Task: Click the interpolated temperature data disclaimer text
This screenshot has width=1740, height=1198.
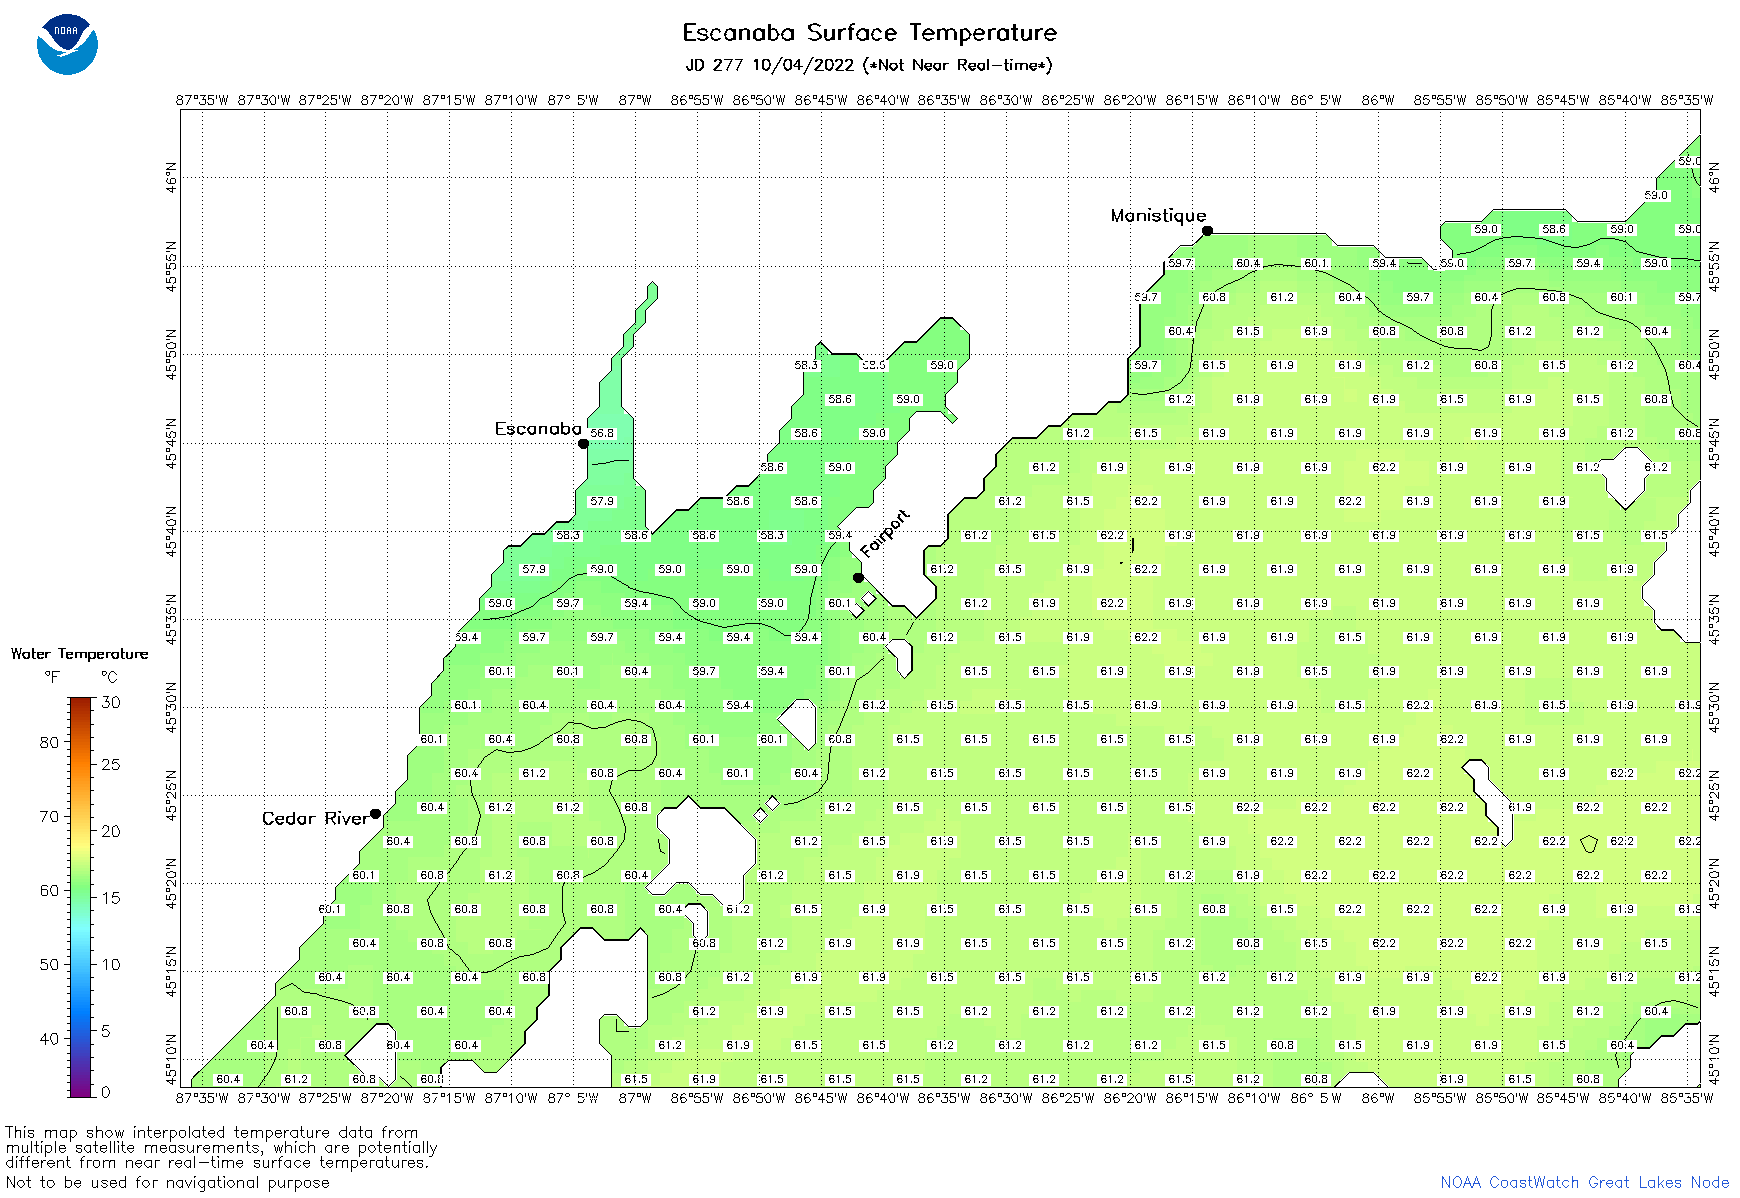Action: point(221,1148)
